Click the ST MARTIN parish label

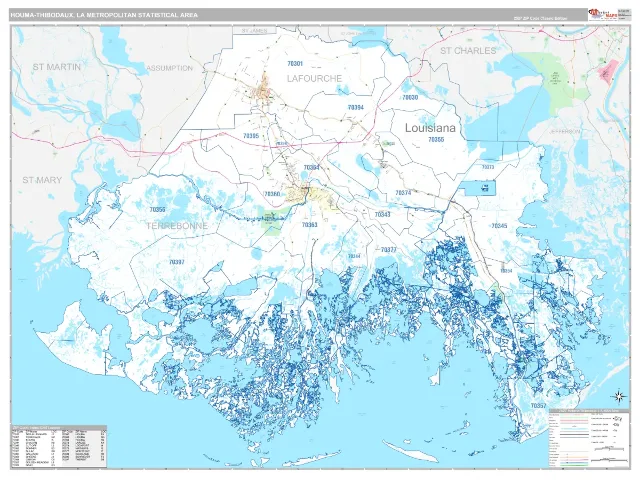pyautogui.click(x=57, y=67)
